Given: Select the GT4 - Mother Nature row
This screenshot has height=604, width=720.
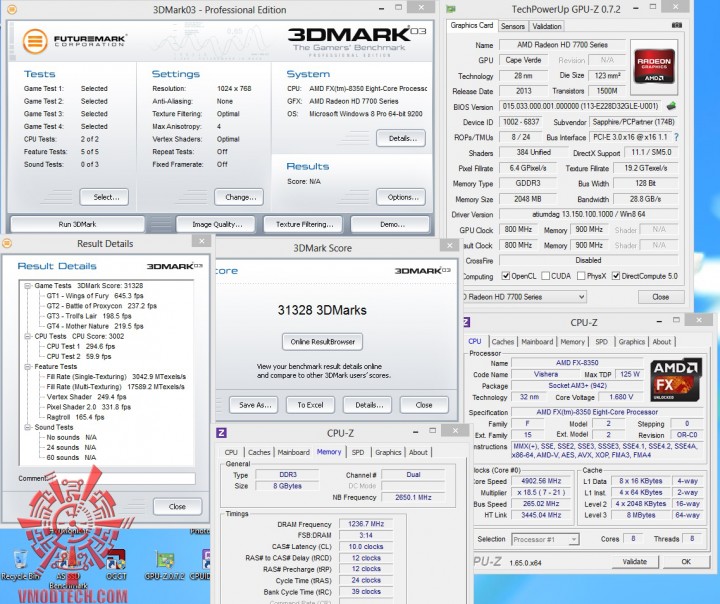Looking at the screenshot, I should pos(95,326).
